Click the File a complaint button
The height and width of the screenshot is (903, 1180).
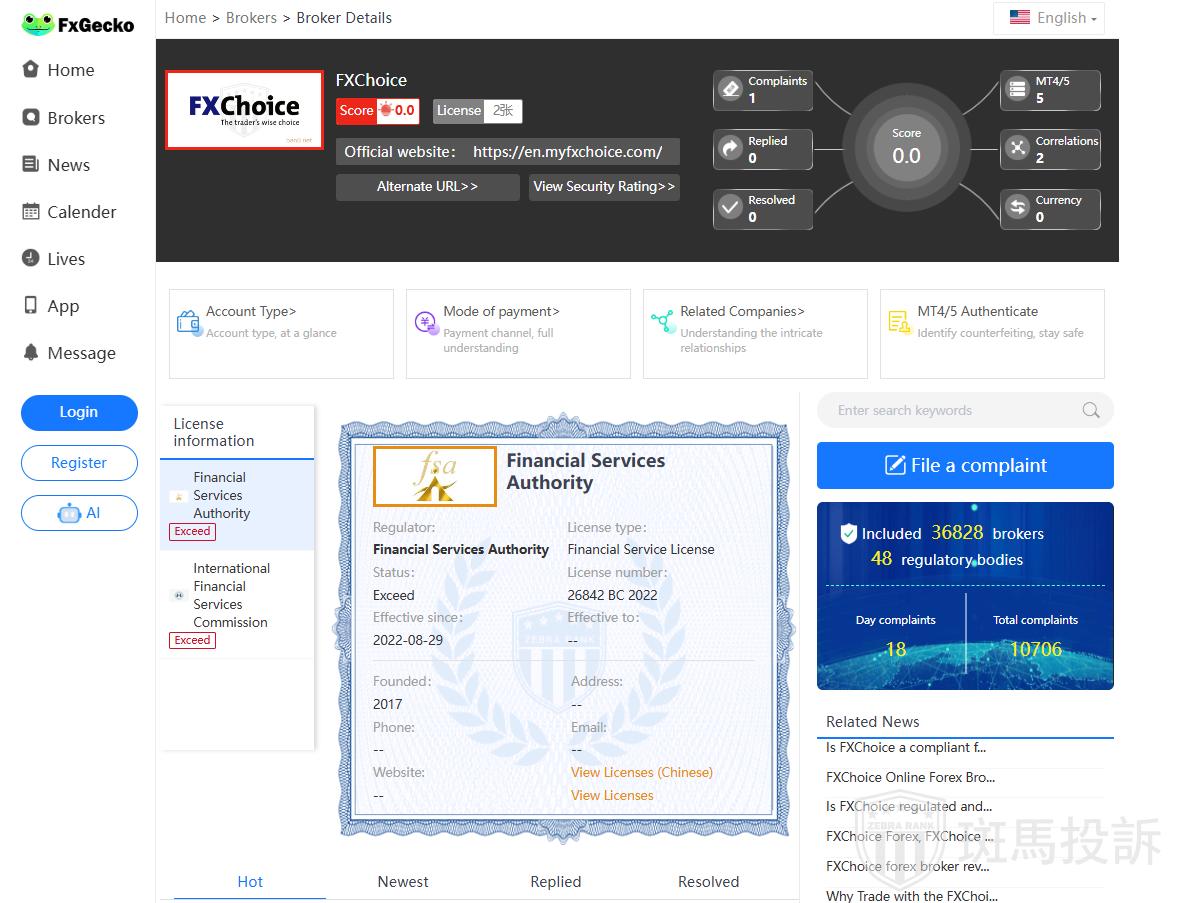pos(965,465)
